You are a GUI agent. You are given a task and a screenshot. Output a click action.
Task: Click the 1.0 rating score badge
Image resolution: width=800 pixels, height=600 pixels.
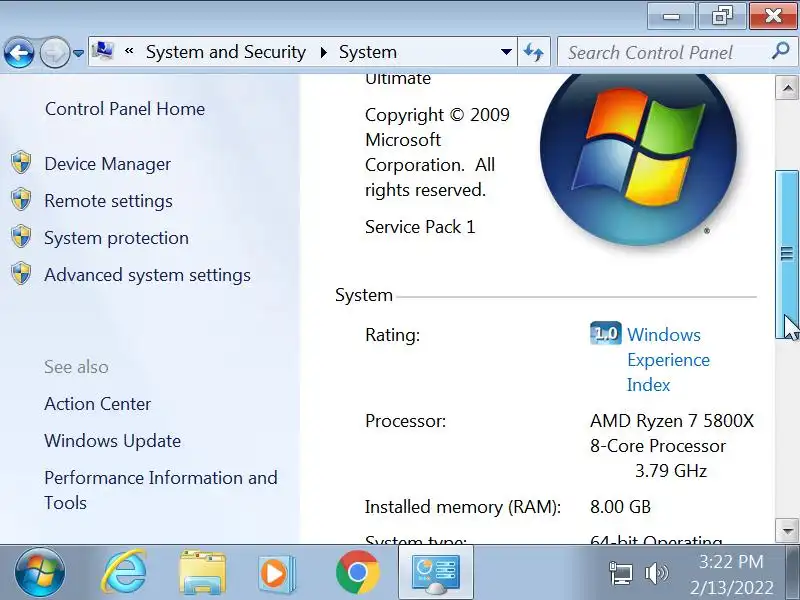tap(606, 333)
